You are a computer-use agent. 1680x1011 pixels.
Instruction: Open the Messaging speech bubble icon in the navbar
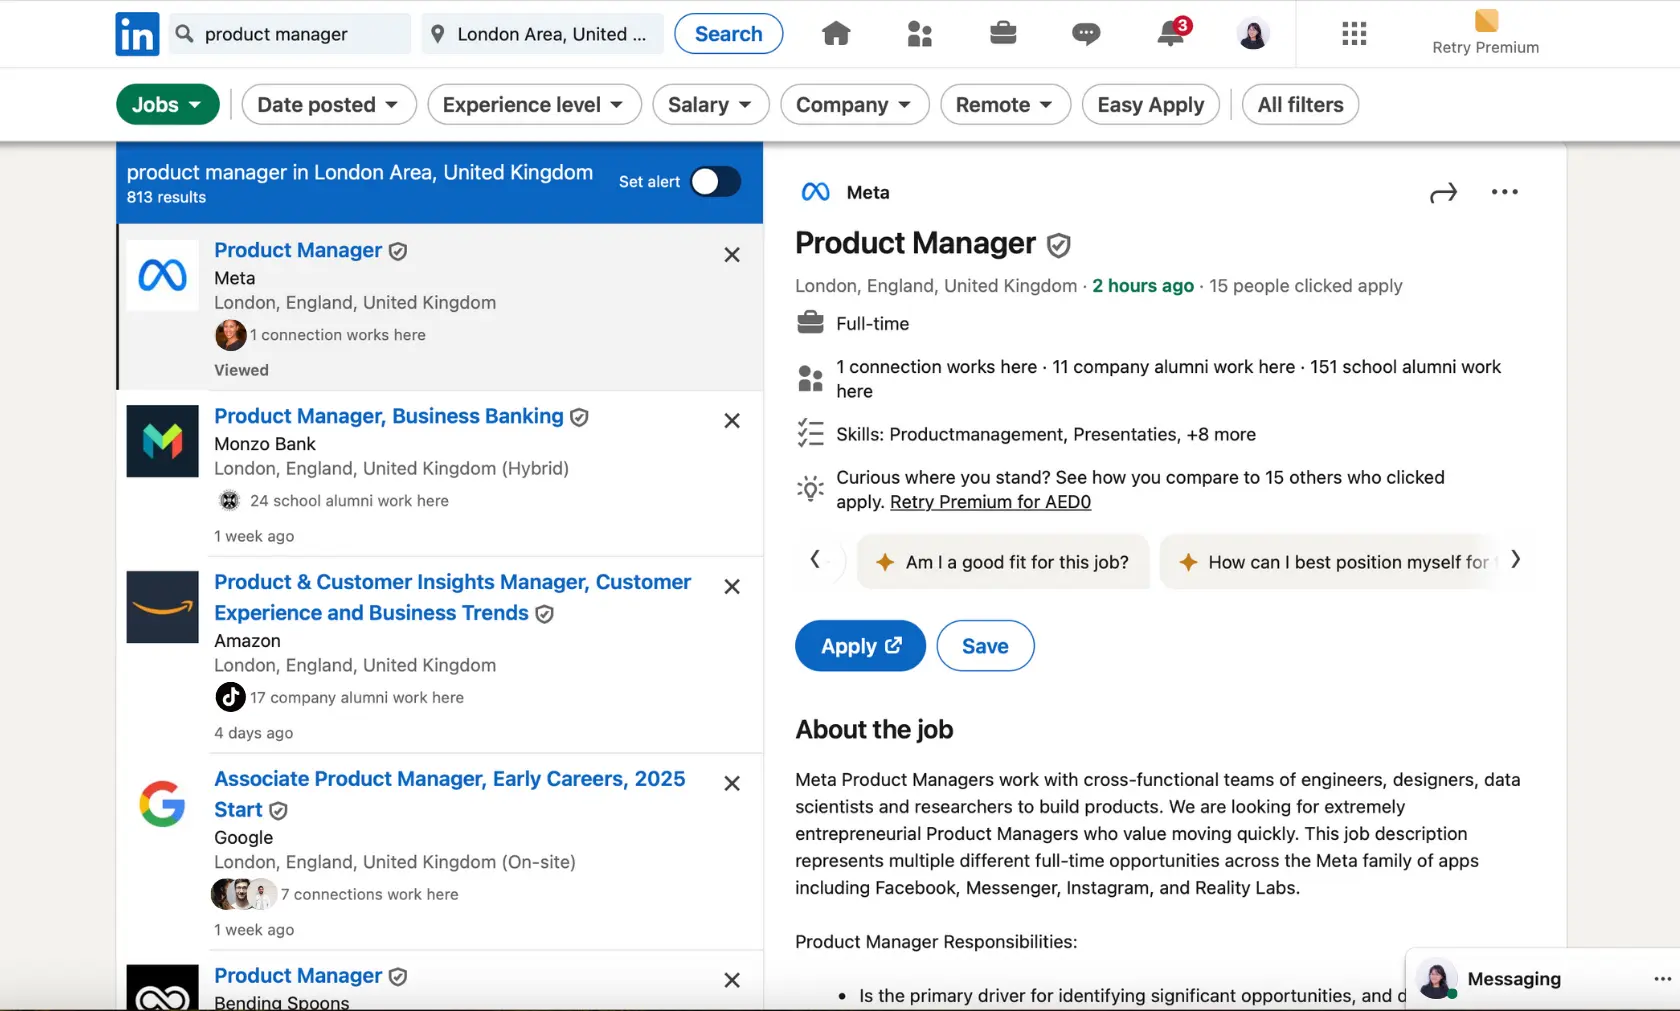tap(1086, 34)
